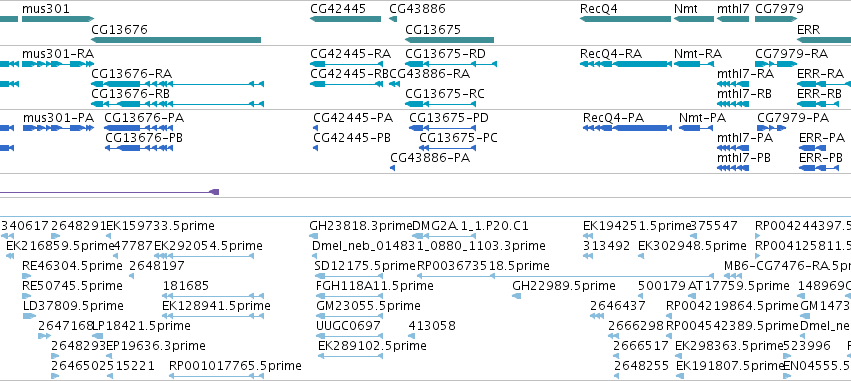Click the CG13675 gene bar

(449, 40)
